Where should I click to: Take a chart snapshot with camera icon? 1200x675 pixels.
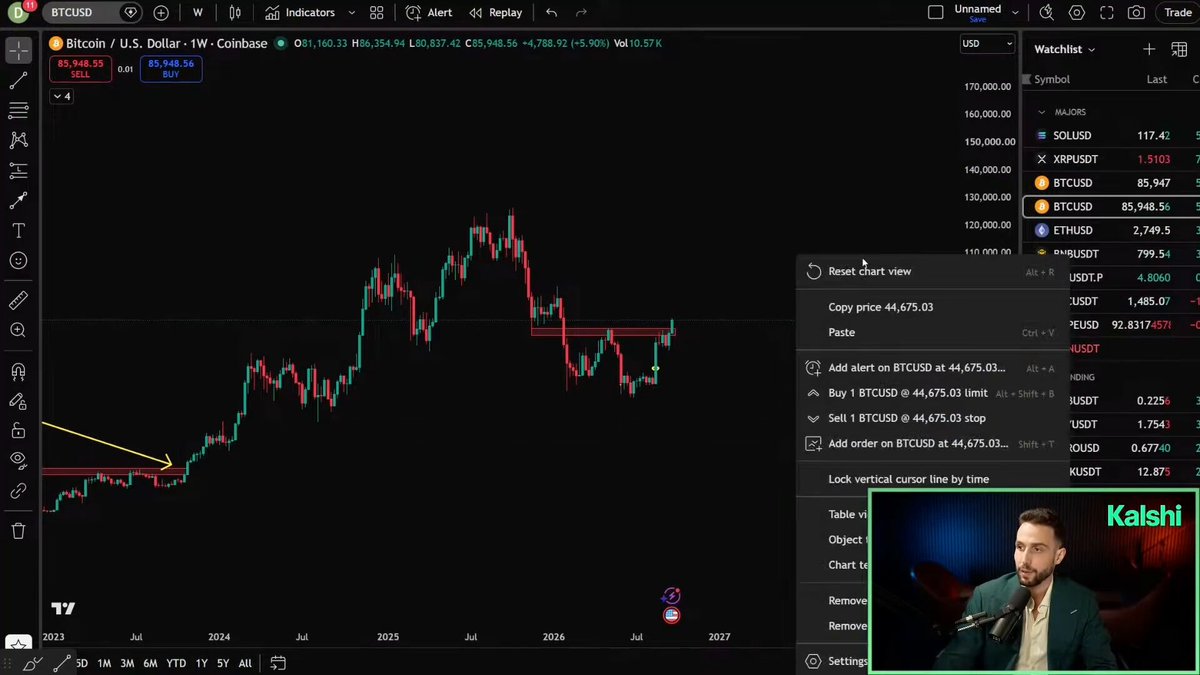[x=1135, y=13]
